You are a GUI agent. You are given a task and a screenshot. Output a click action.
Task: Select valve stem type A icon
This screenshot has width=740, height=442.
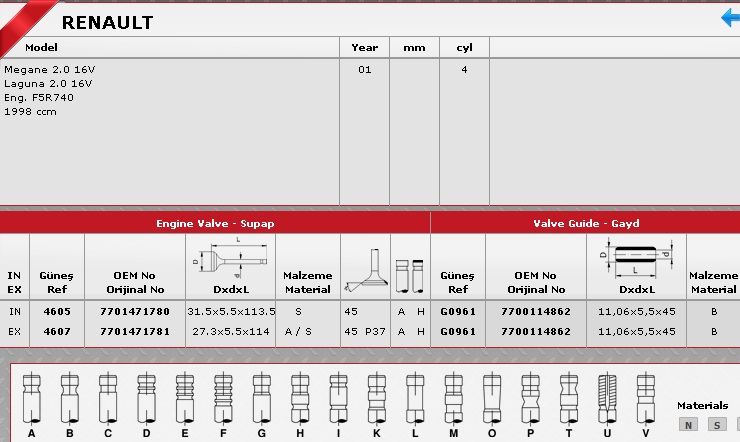tap(31, 399)
